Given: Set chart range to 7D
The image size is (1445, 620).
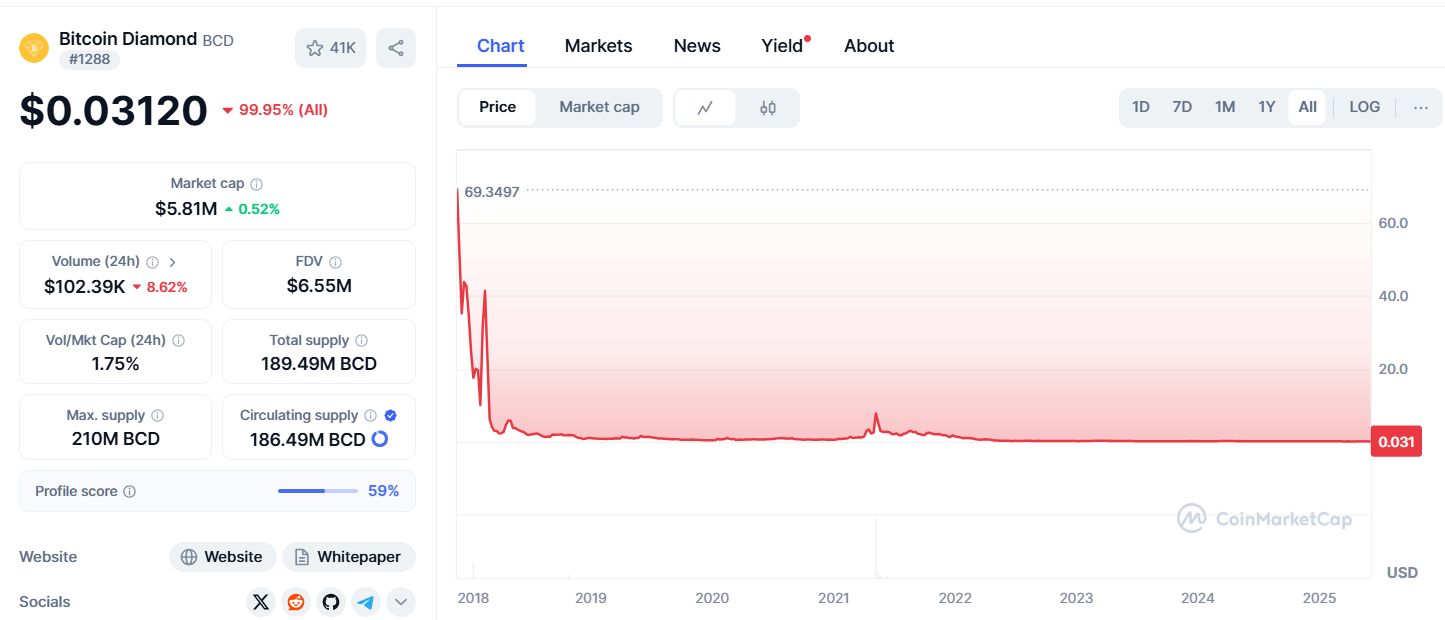Looking at the screenshot, I should [x=1182, y=107].
